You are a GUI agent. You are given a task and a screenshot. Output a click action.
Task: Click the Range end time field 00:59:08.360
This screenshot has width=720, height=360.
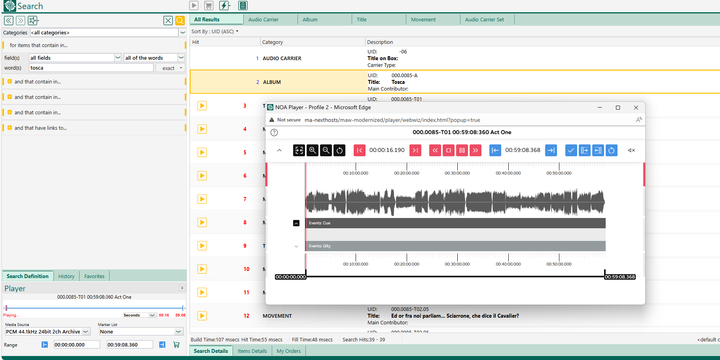pyautogui.click(x=129, y=344)
